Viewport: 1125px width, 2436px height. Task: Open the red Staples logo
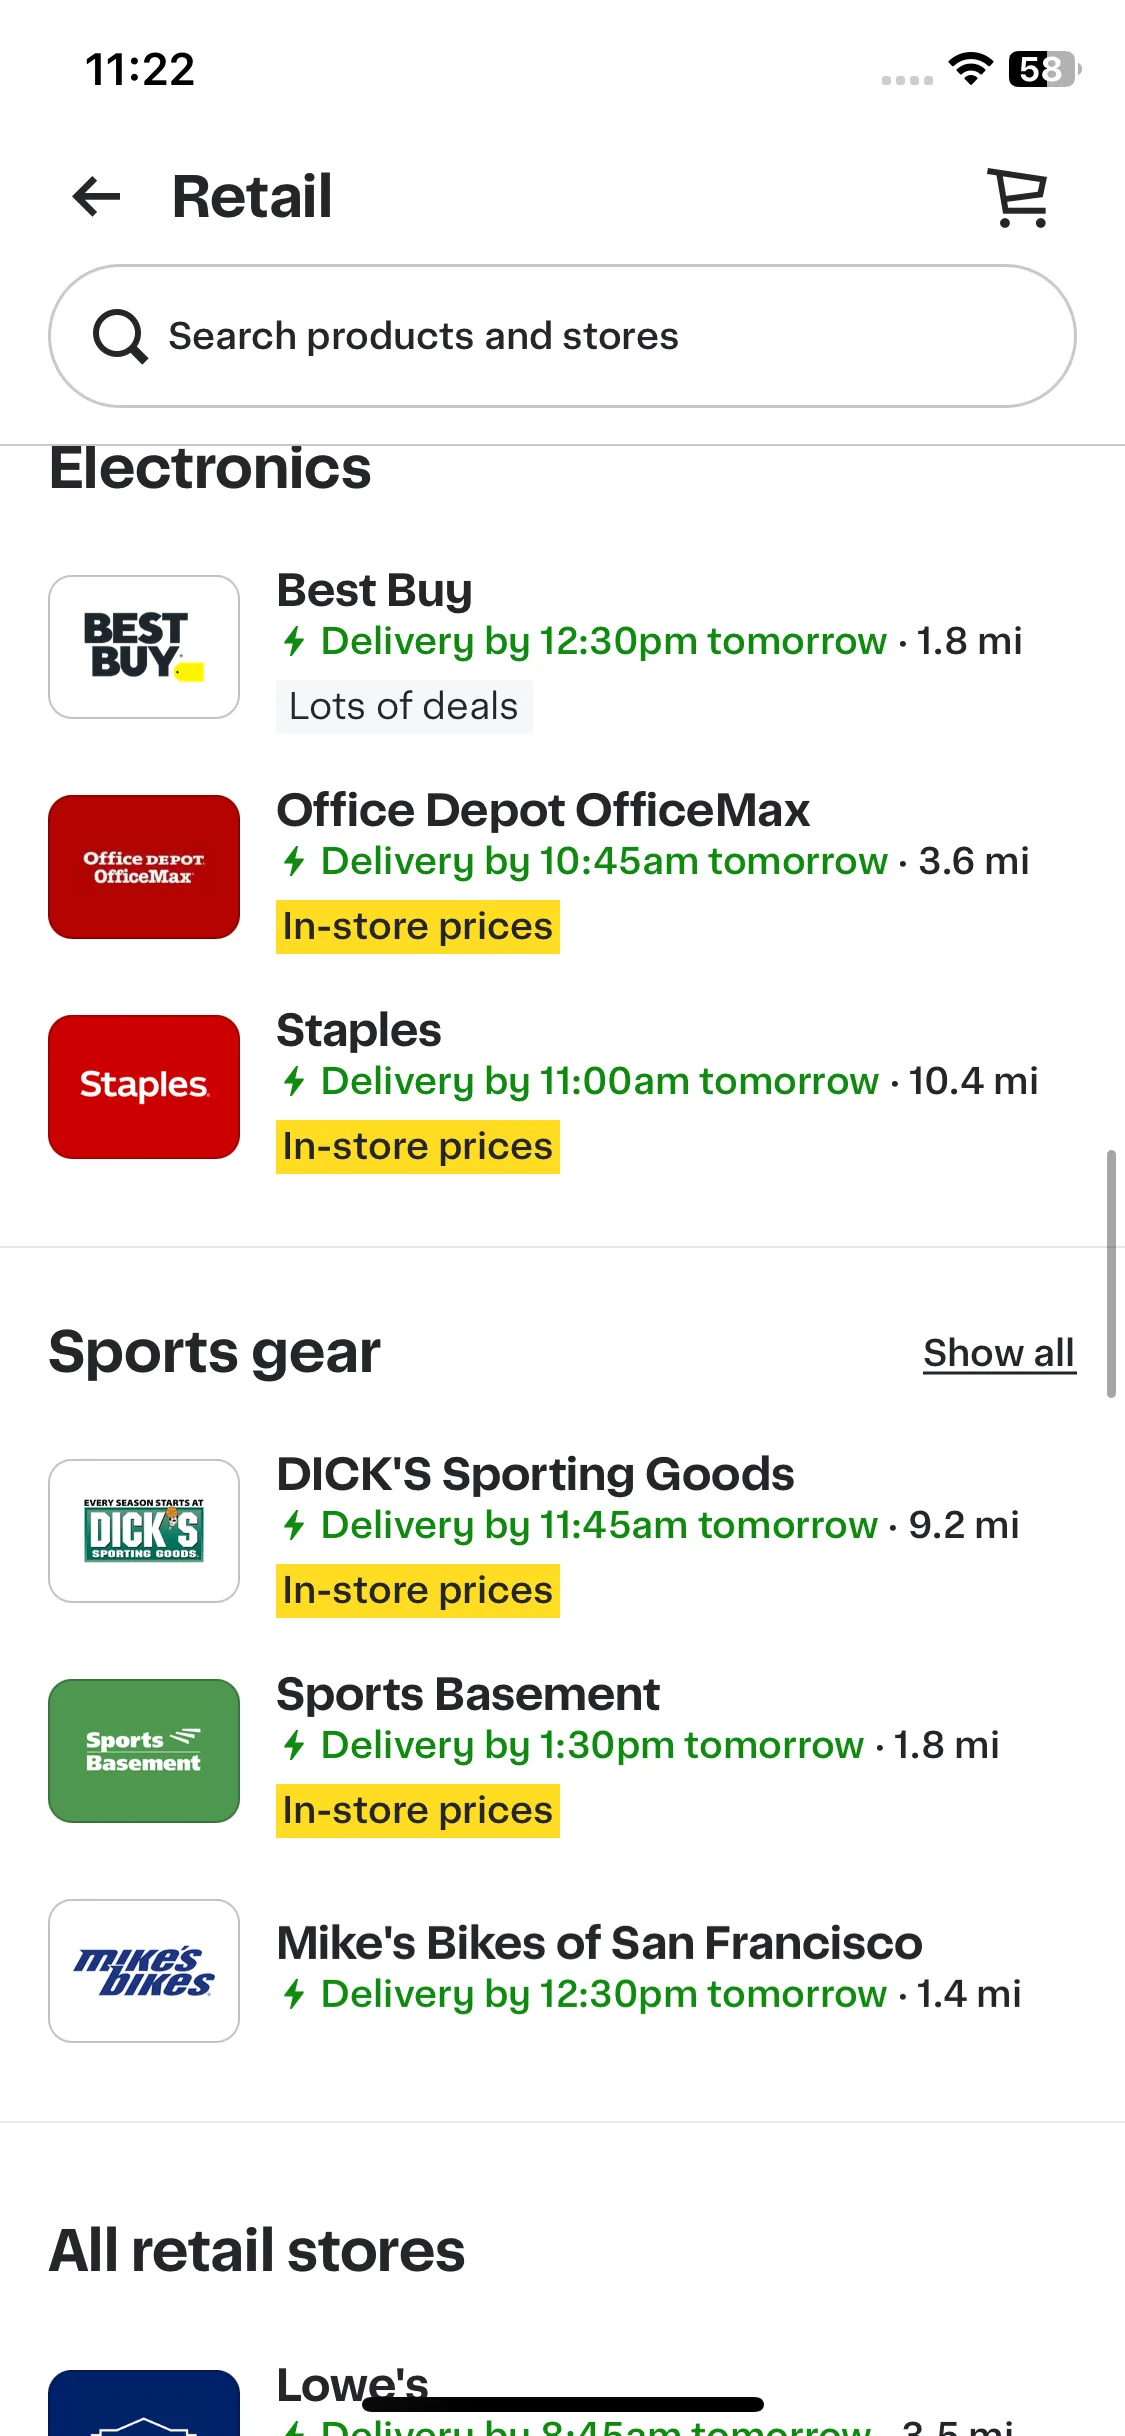(x=144, y=1087)
